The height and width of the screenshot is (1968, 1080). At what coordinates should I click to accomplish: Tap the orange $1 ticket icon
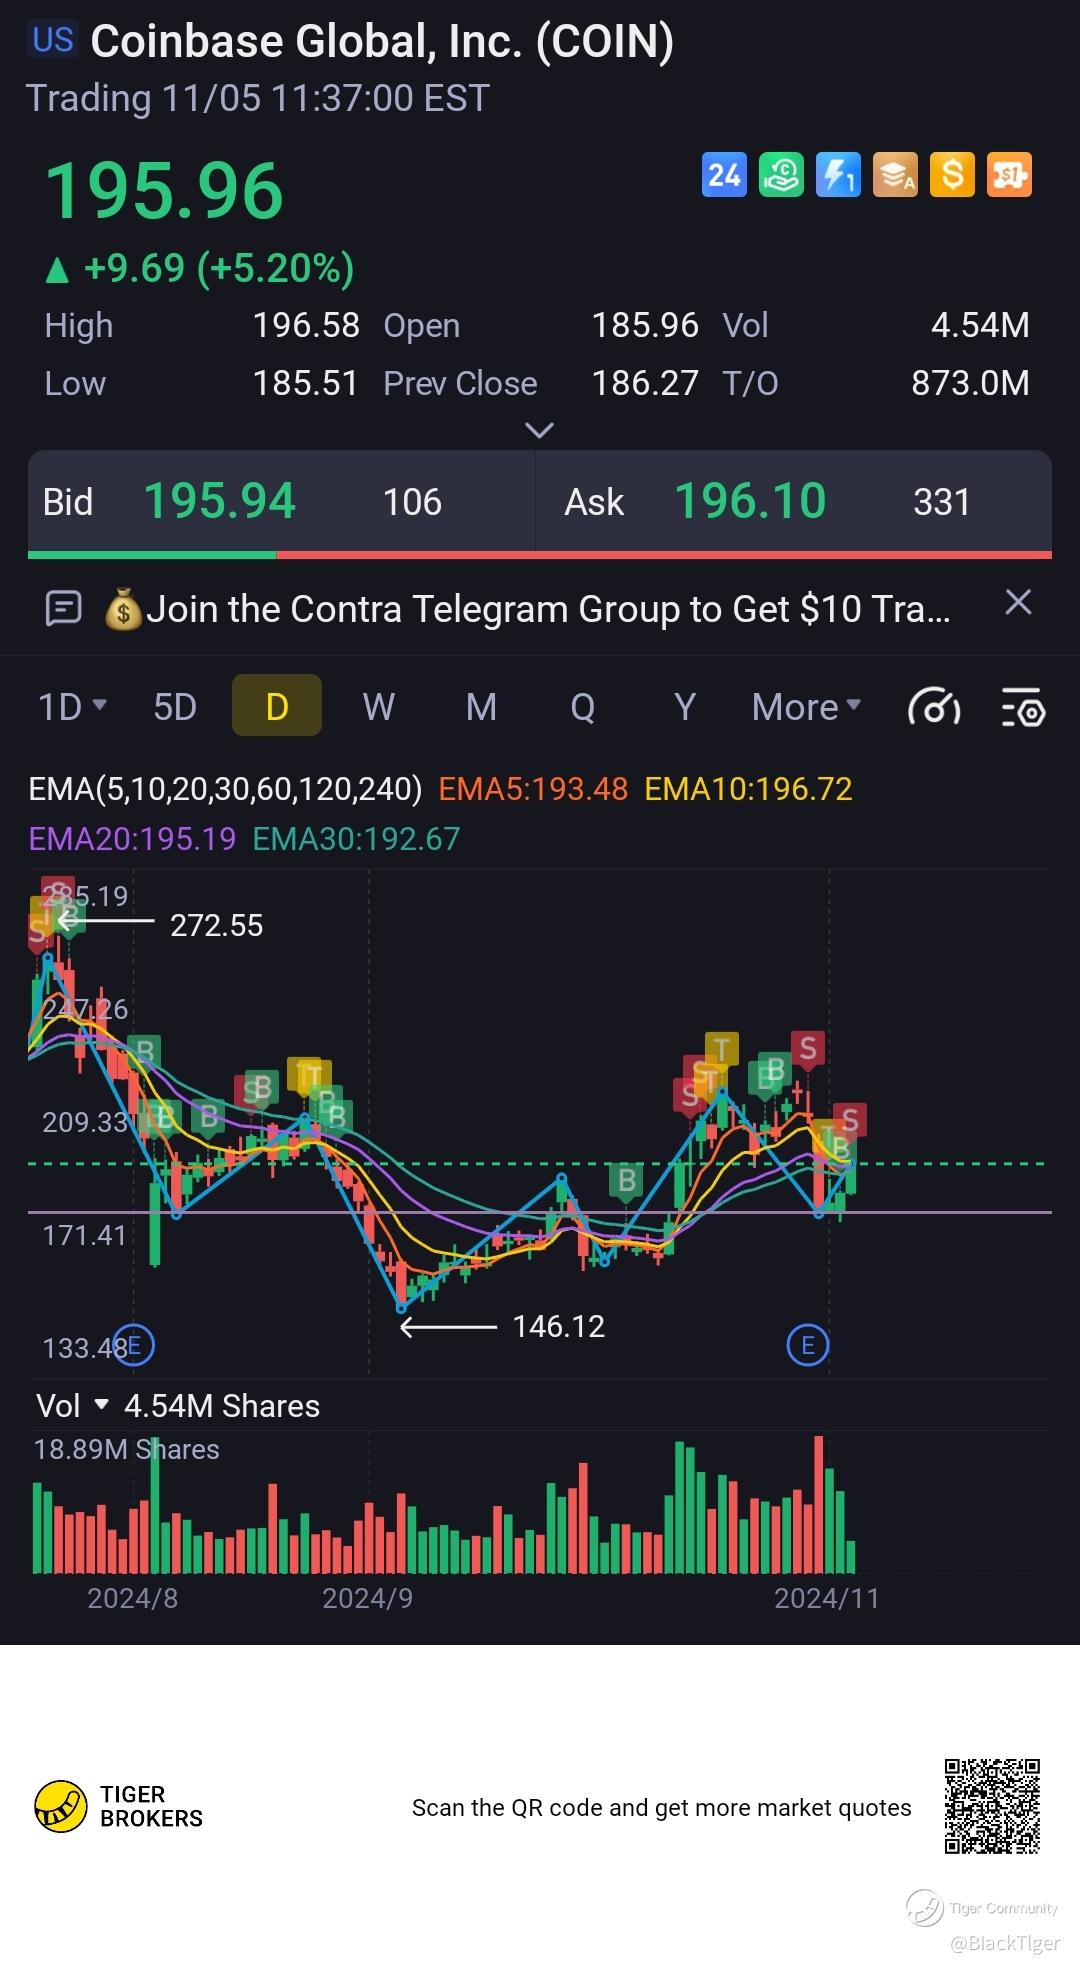(x=1009, y=175)
